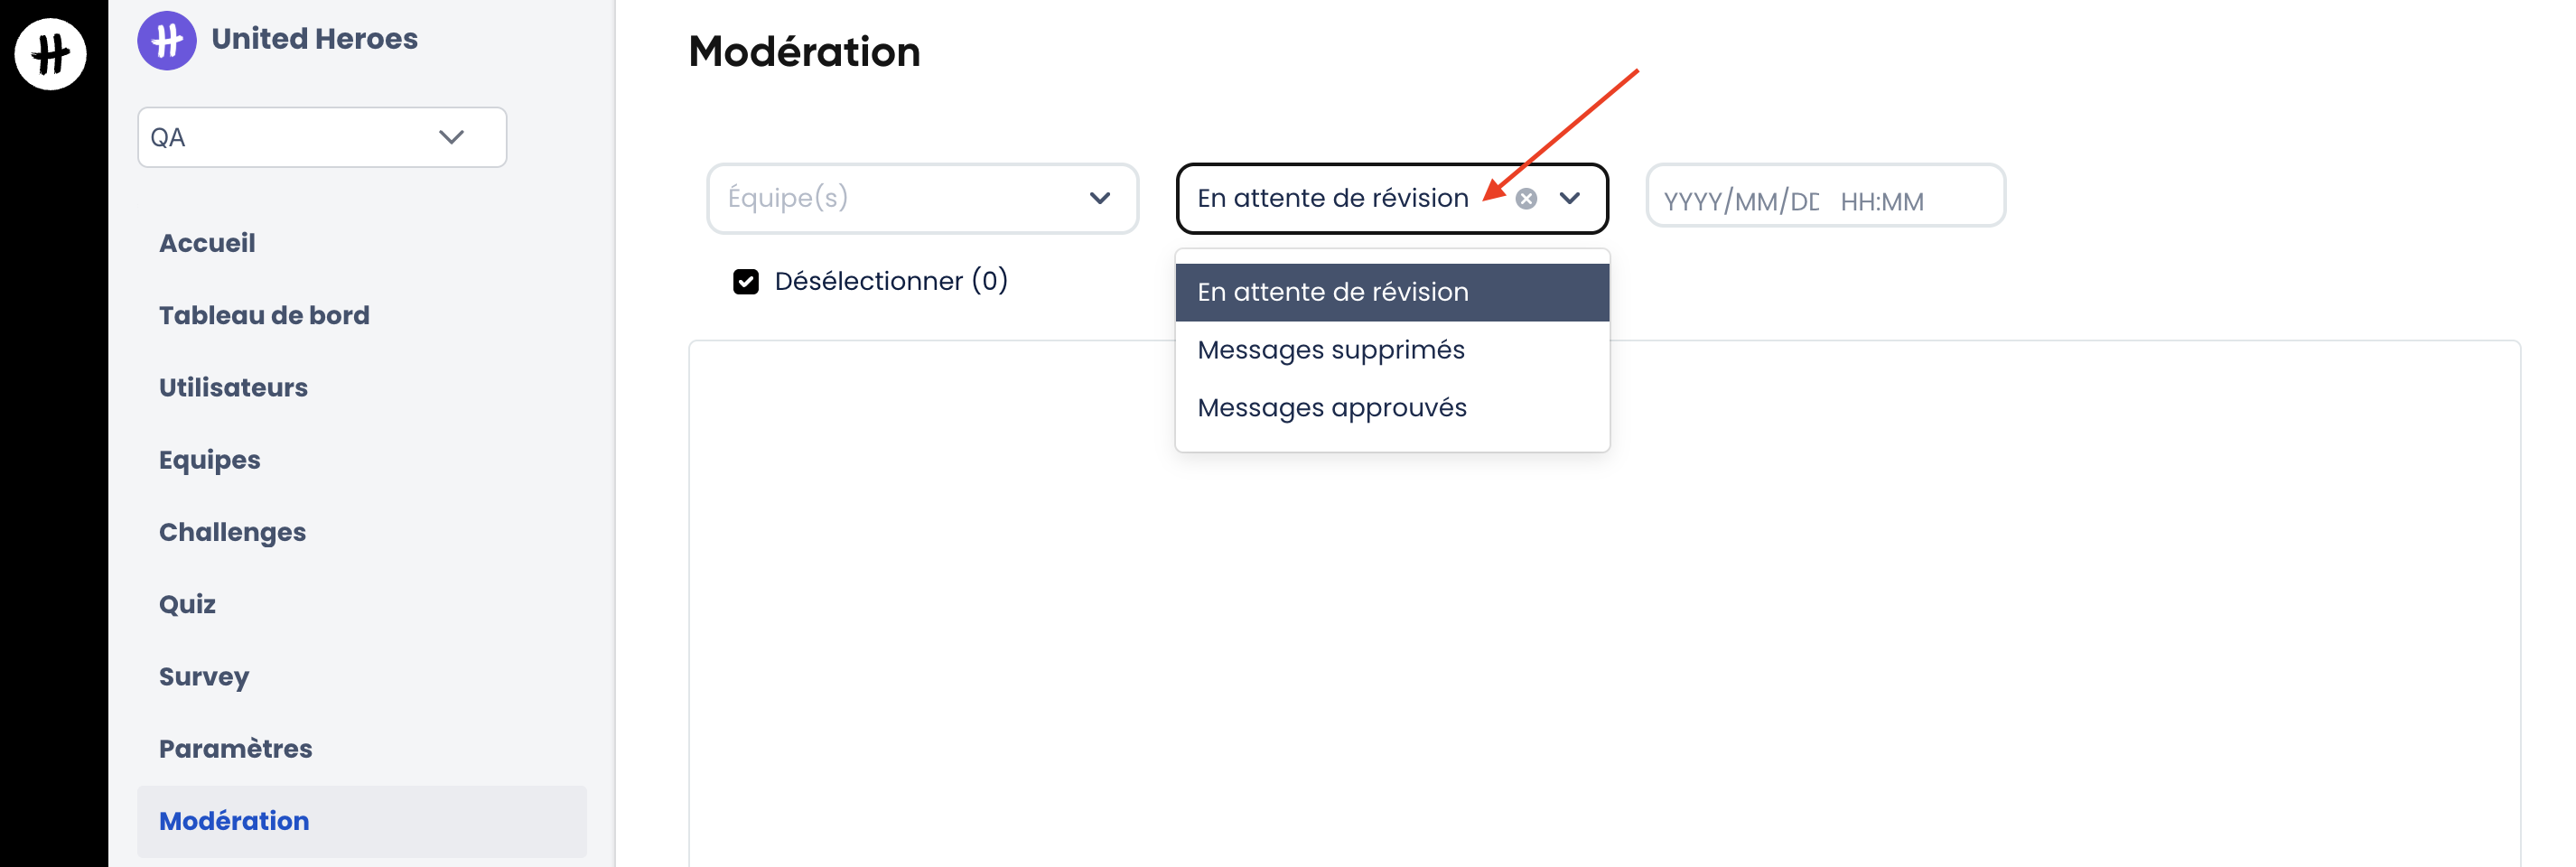Clear the selected status filter
Screen dimensions: 2576x867
pos(1526,199)
